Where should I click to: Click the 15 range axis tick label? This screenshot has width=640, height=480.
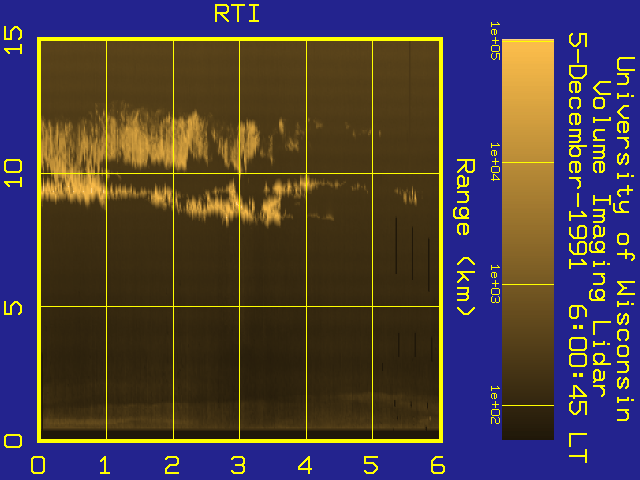(13, 40)
